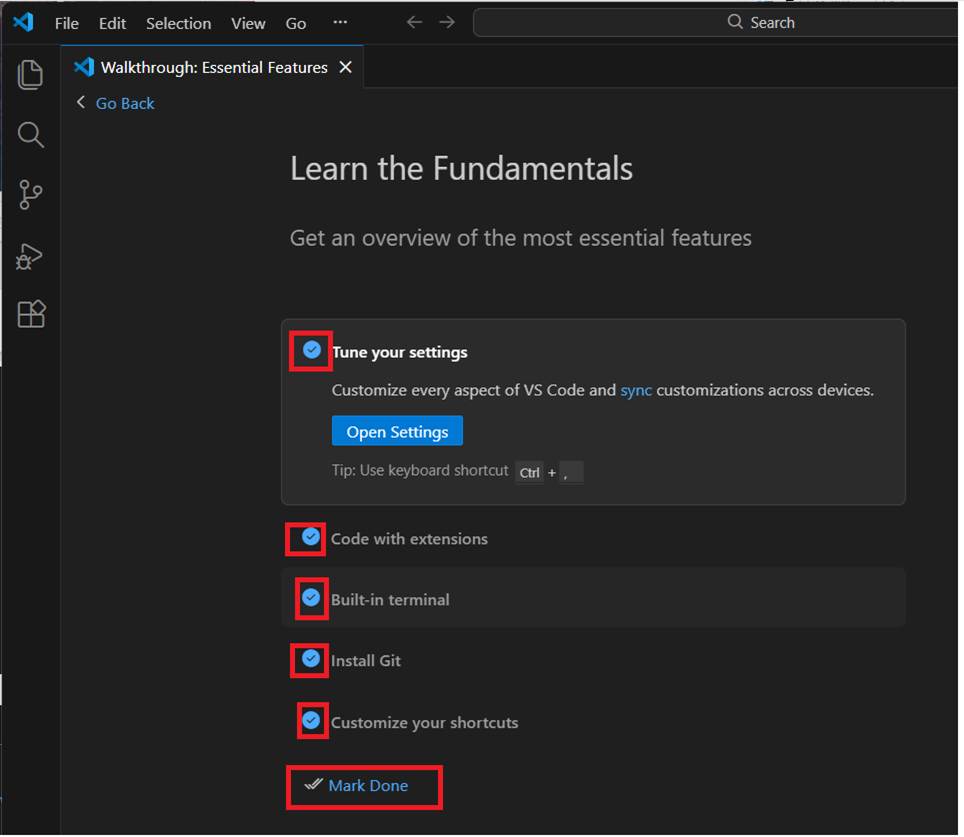Open the Explorer view in activity bar
This screenshot has height=837, width=964.
31,75
